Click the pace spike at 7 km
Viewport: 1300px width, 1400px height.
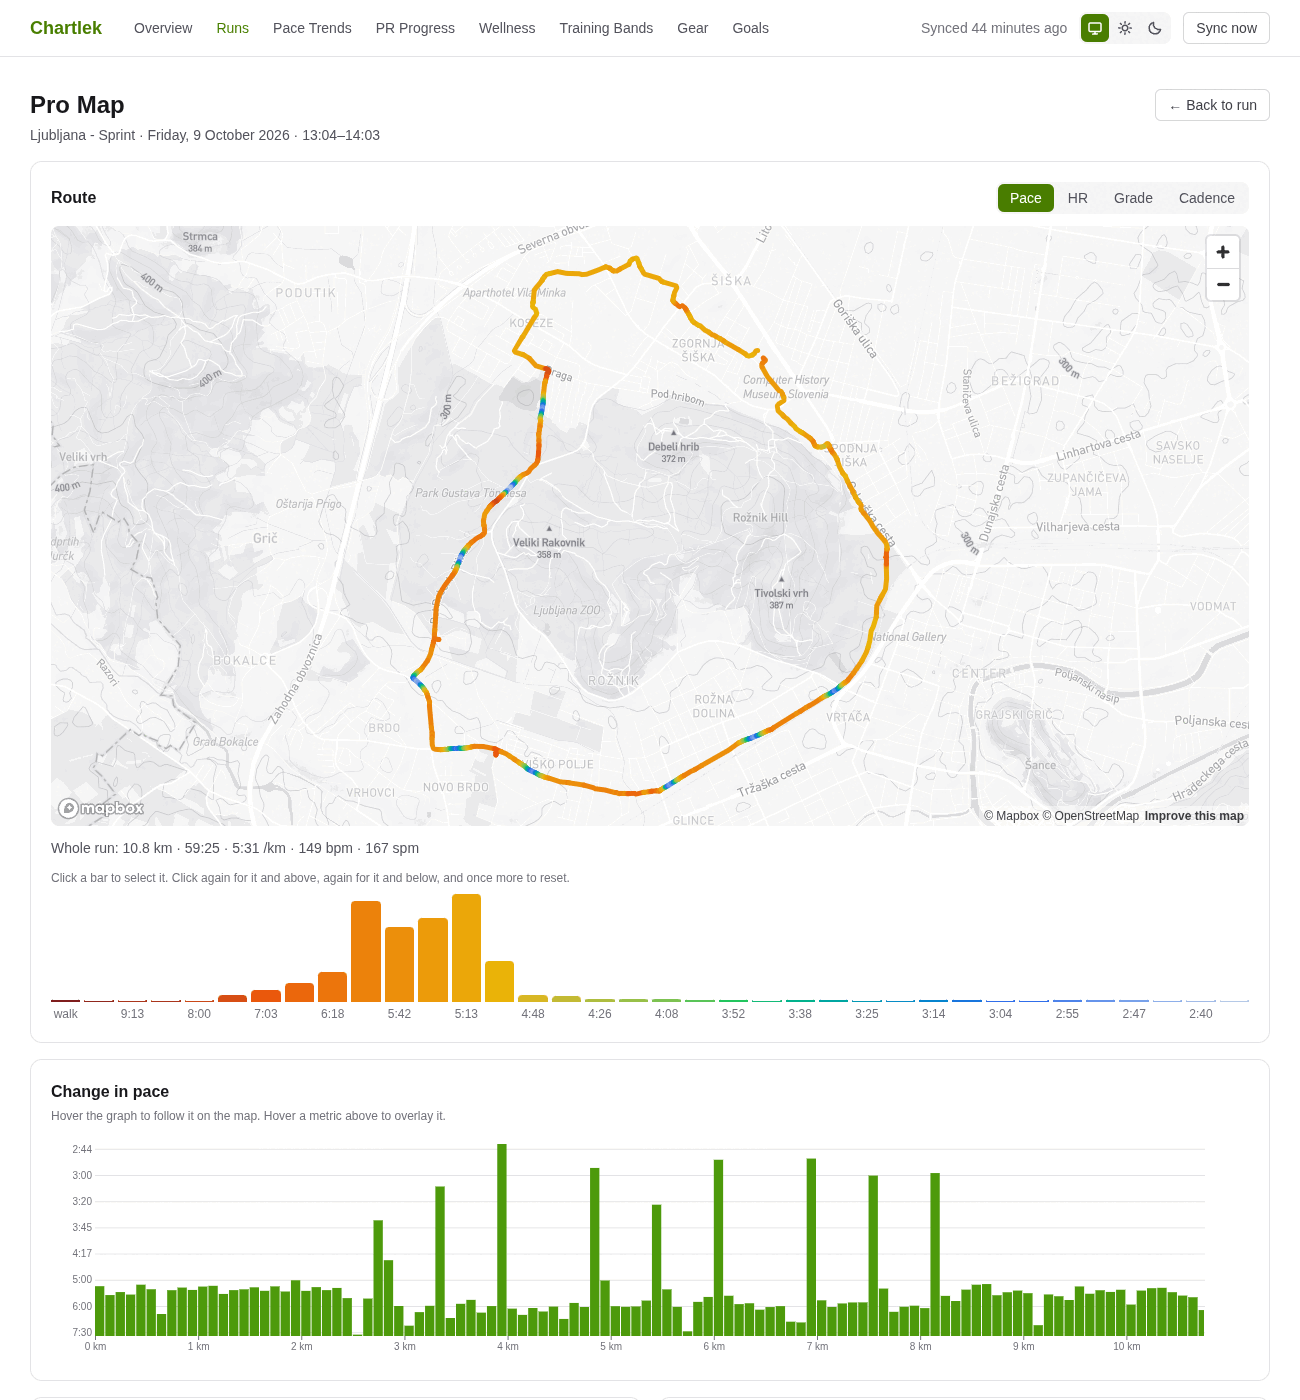[811, 1247]
